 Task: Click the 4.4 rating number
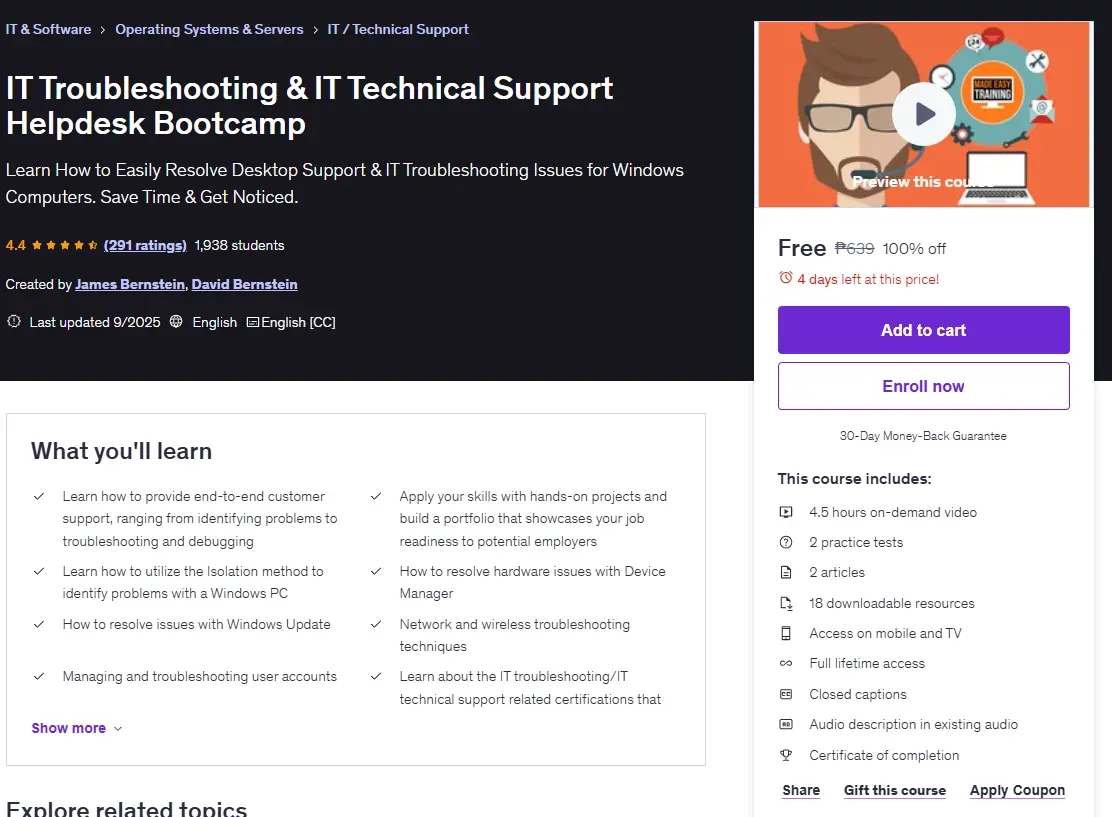point(16,245)
